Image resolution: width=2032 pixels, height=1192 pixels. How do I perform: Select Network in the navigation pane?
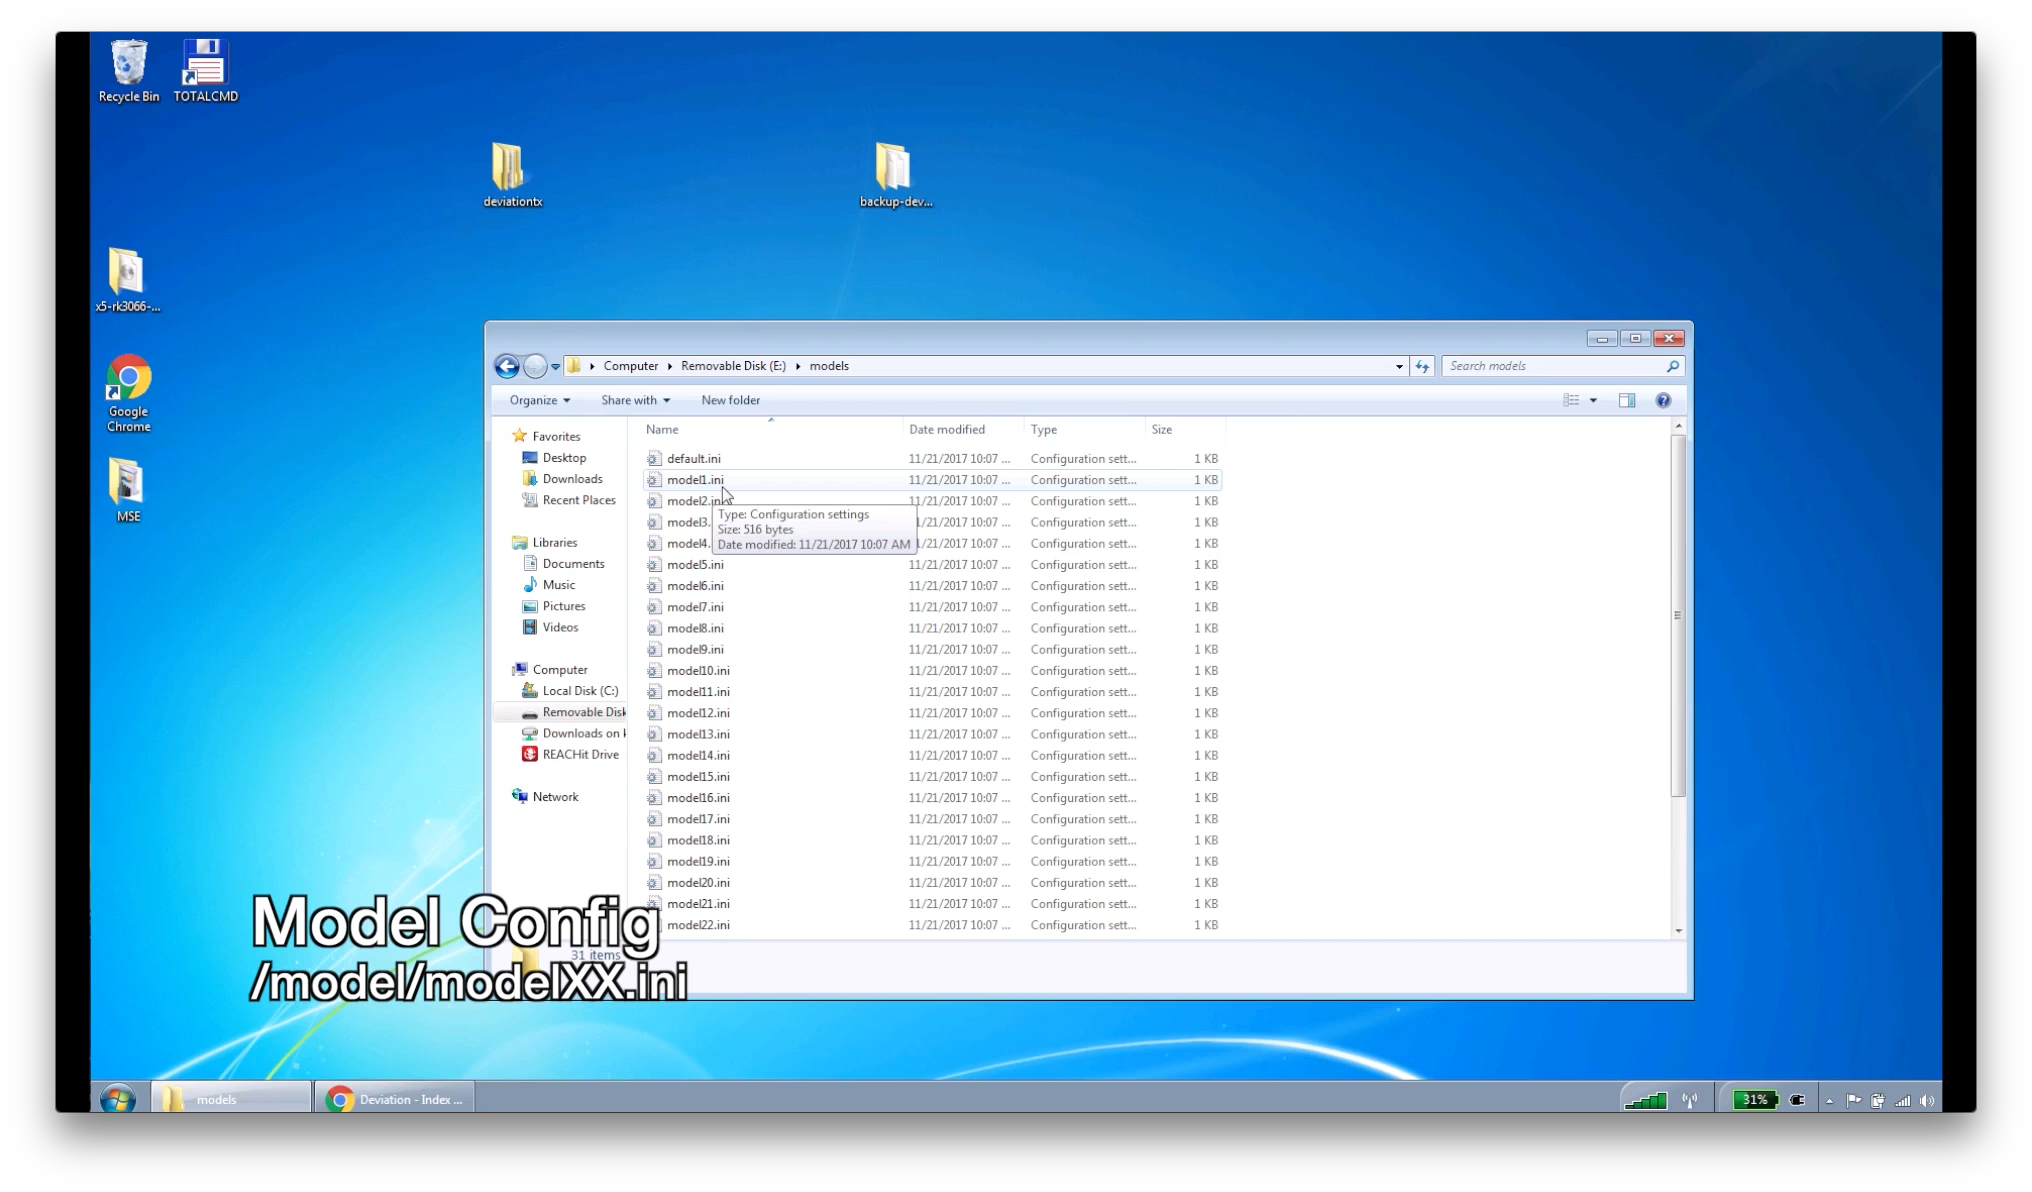[x=555, y=797]
